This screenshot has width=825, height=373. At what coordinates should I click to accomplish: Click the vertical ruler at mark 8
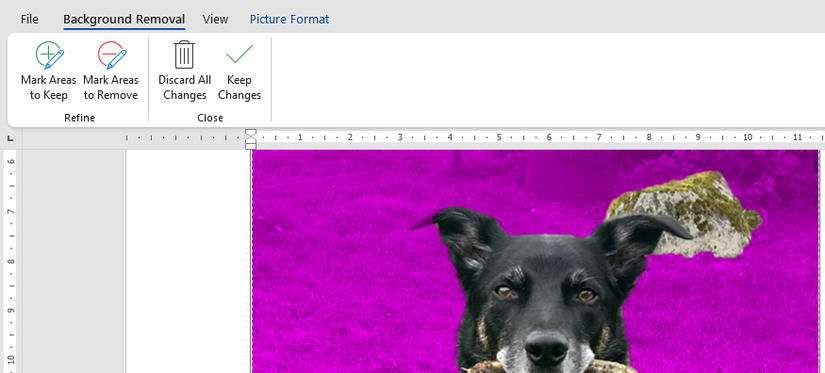click(x=11, y=260)
